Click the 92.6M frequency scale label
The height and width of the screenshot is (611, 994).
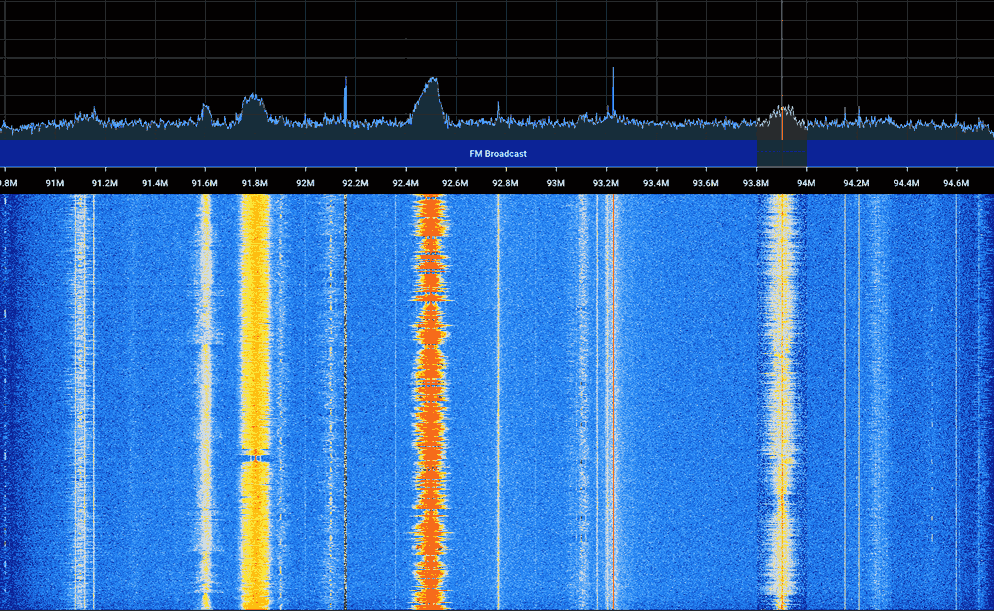tap(455, 183)
